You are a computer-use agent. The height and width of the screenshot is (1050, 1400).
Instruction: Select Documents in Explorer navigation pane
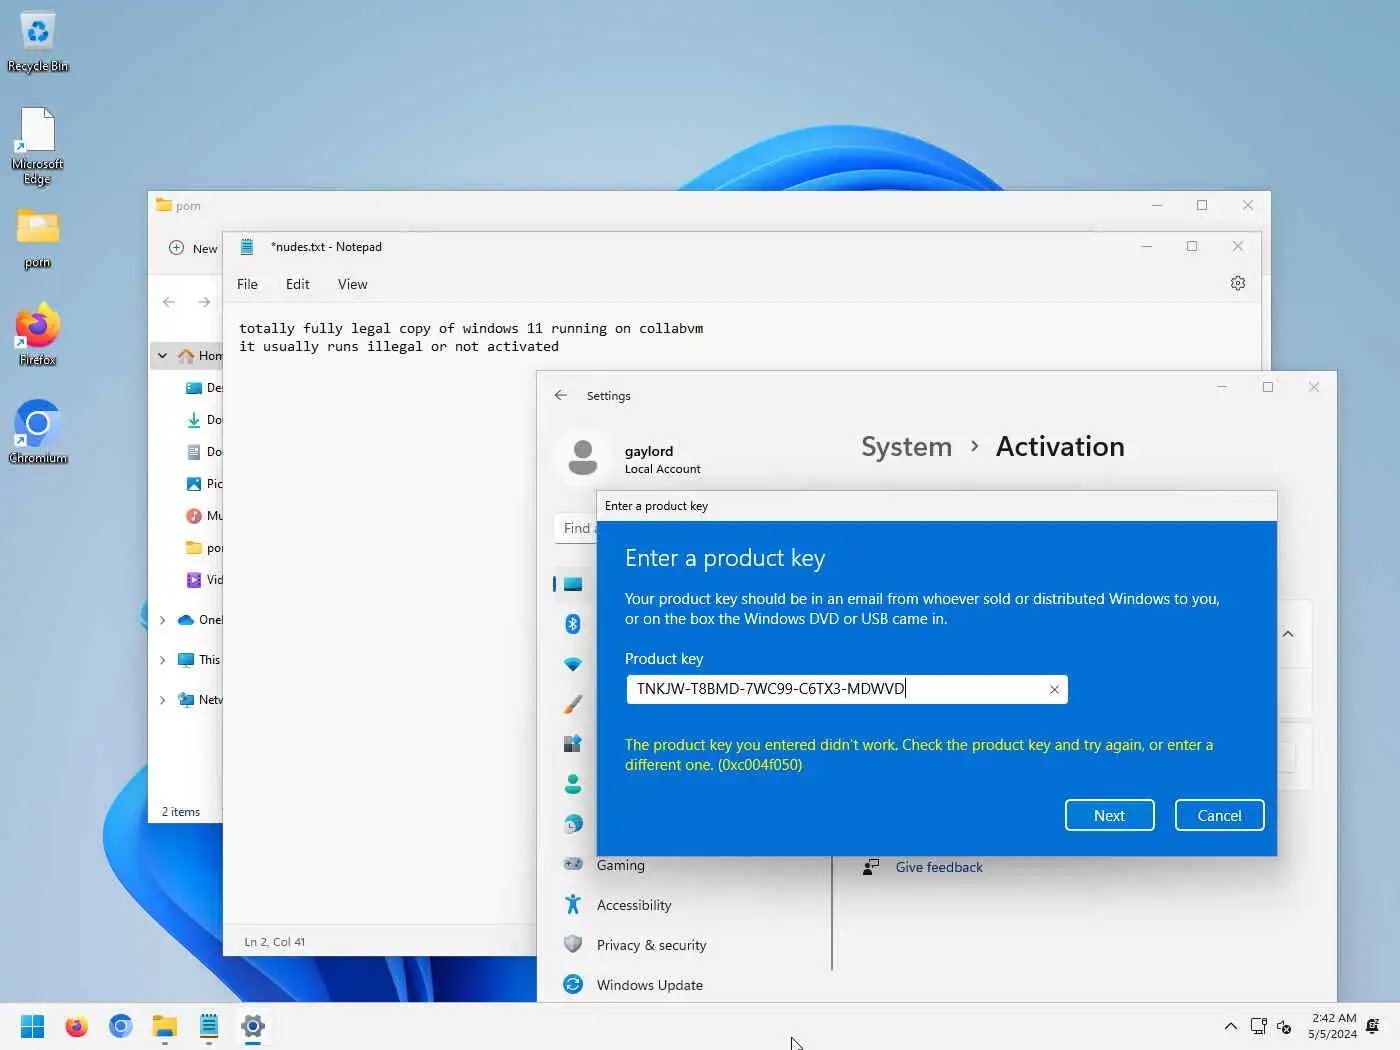click(x=205, y=452)
